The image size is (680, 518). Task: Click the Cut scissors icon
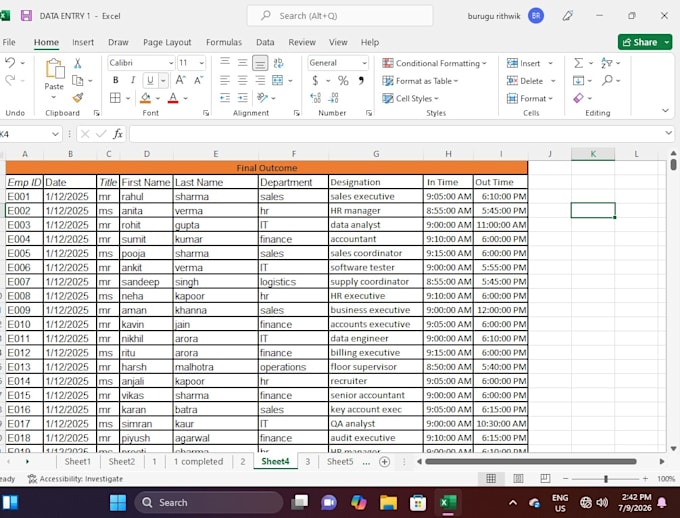pos(78,63)
